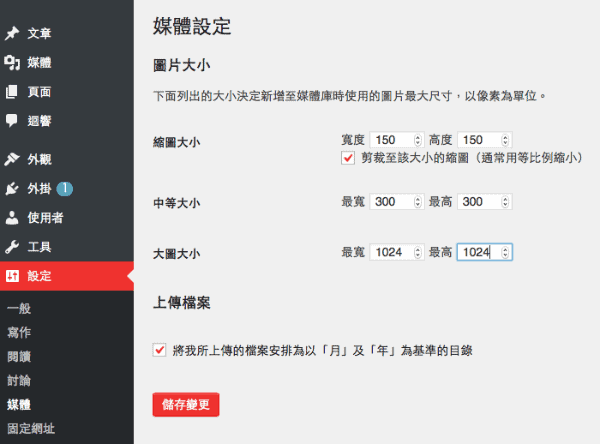Click the stepper on 中等大小 最寬 field
This screenshot has height=444, width=600.
tap(418, 202)
